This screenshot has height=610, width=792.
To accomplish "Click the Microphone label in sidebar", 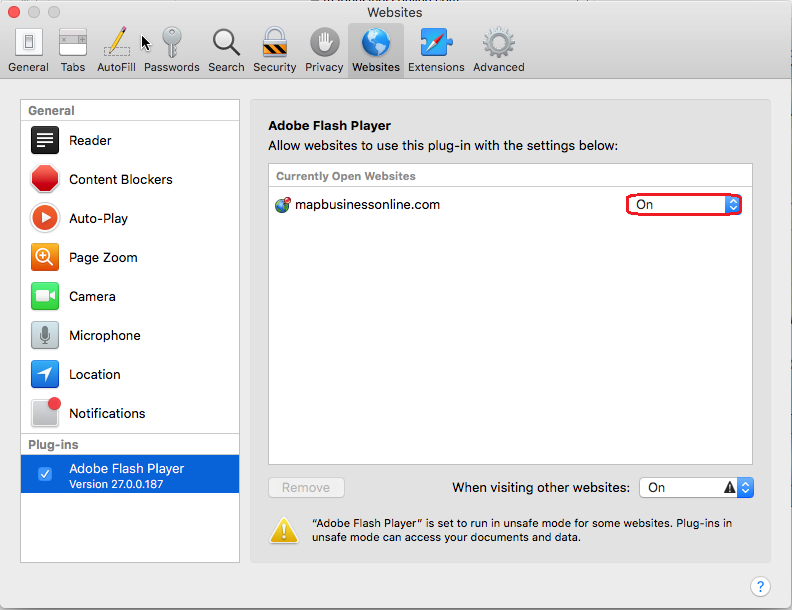I will click(105, 335).
